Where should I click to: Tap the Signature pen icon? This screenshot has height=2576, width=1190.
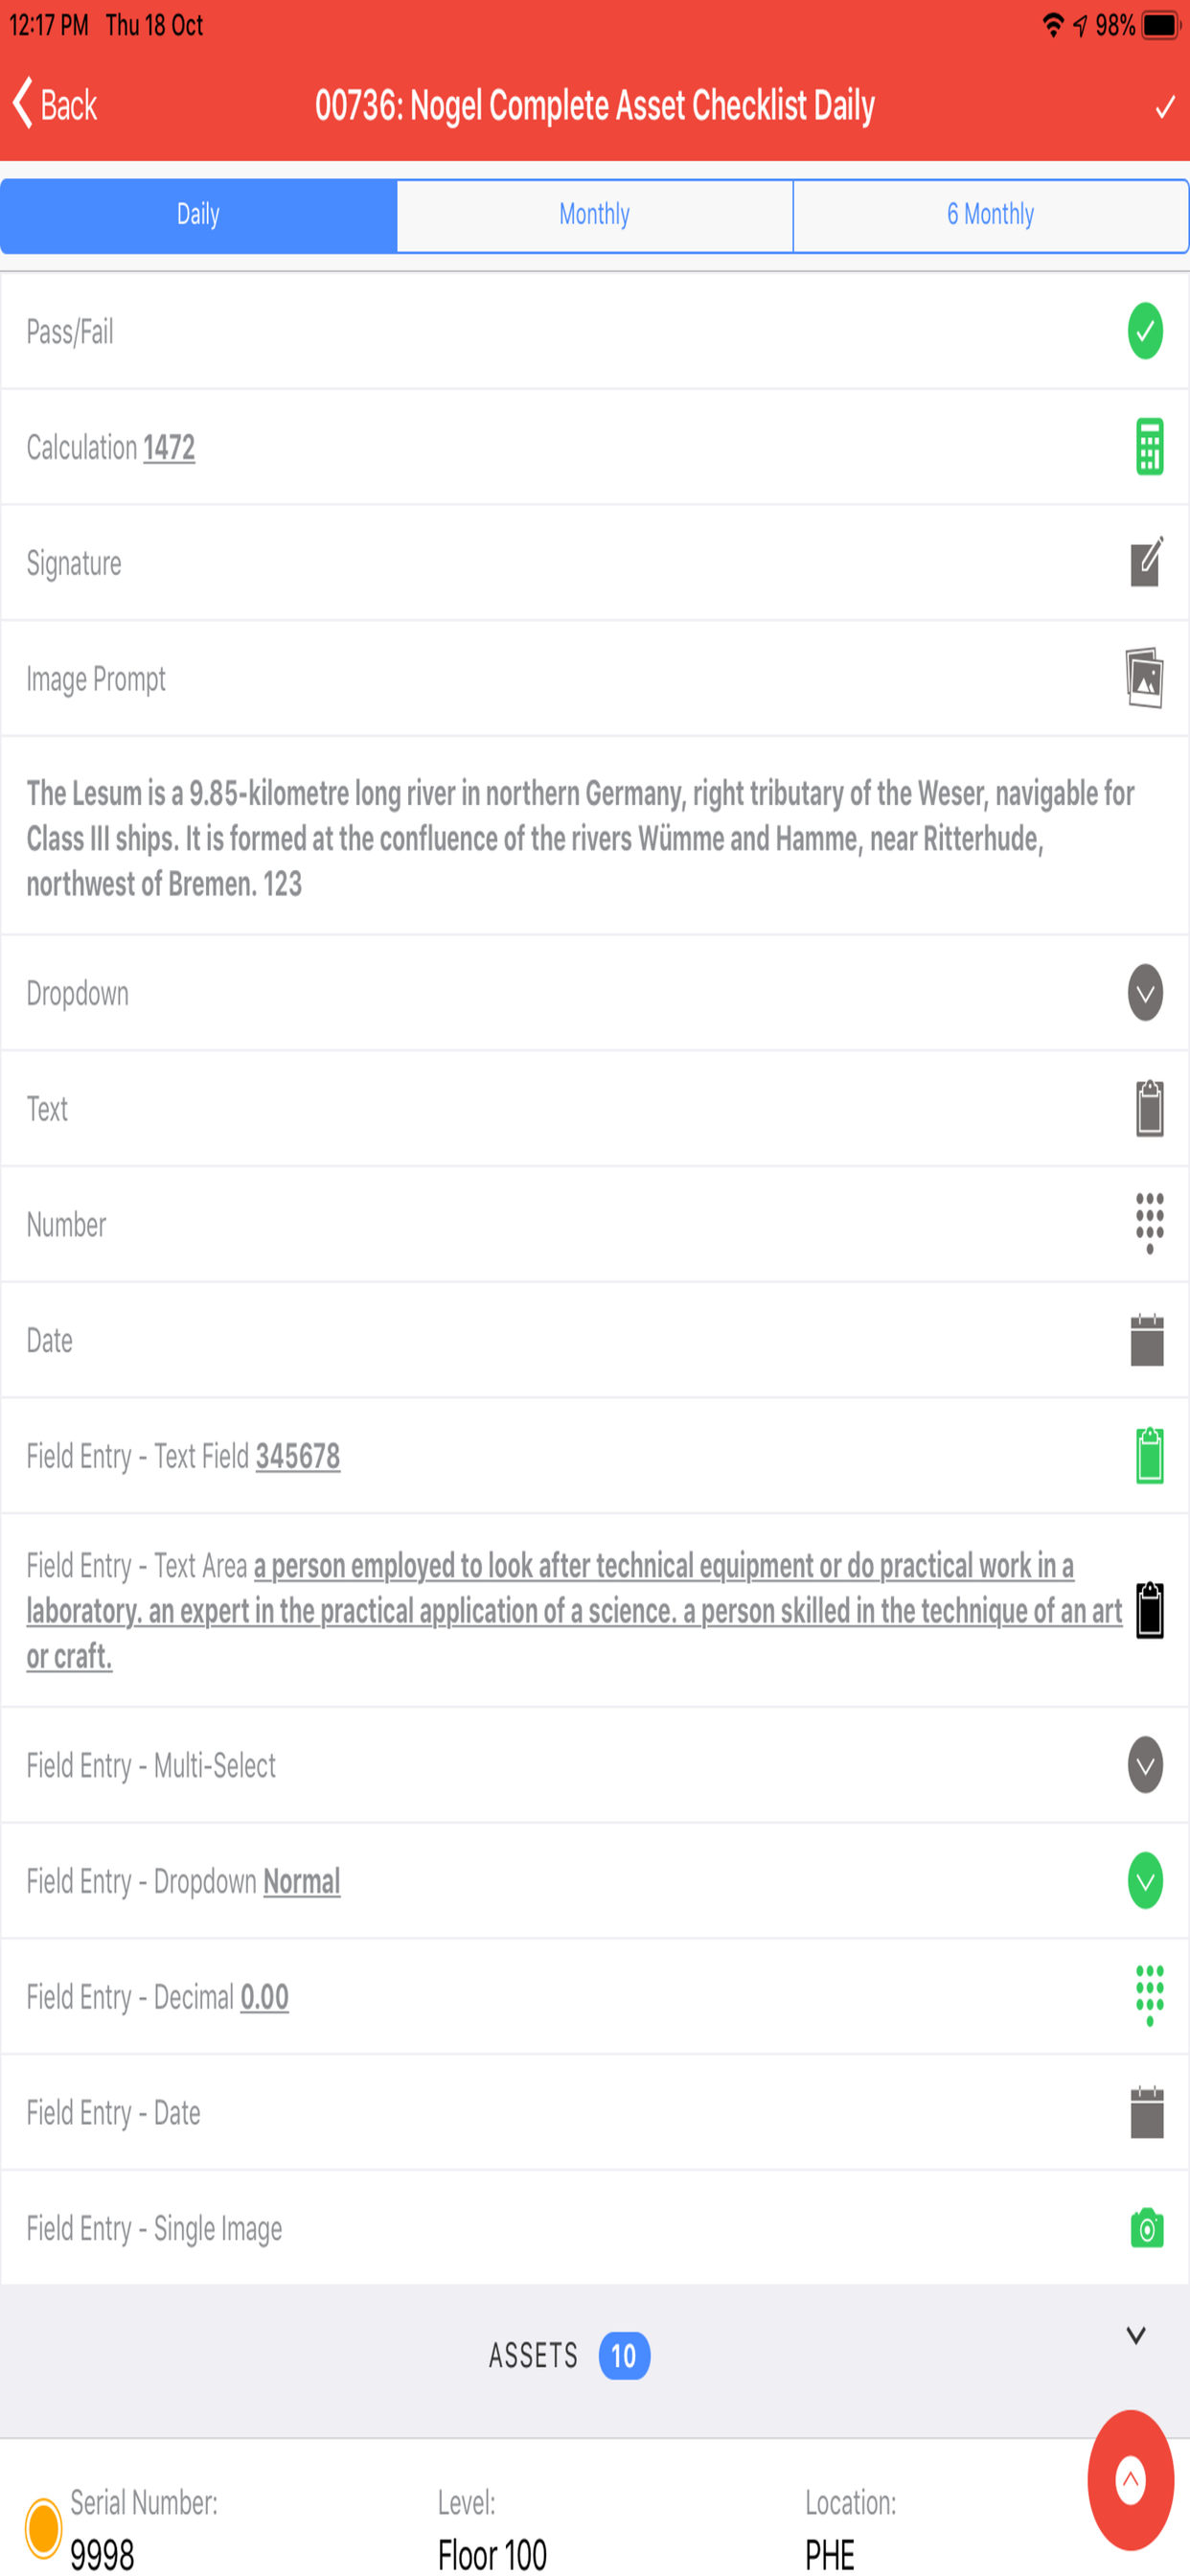coord(1146,562)
